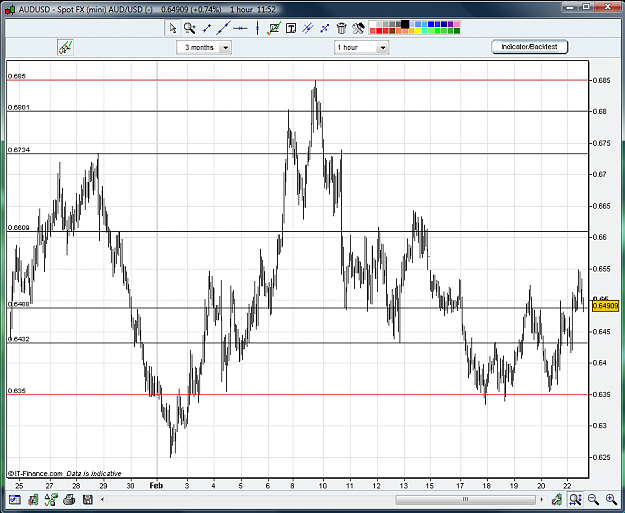Pick the yellow color swatch
Viewport: 625px width, 513px height.
click(418, 31)
